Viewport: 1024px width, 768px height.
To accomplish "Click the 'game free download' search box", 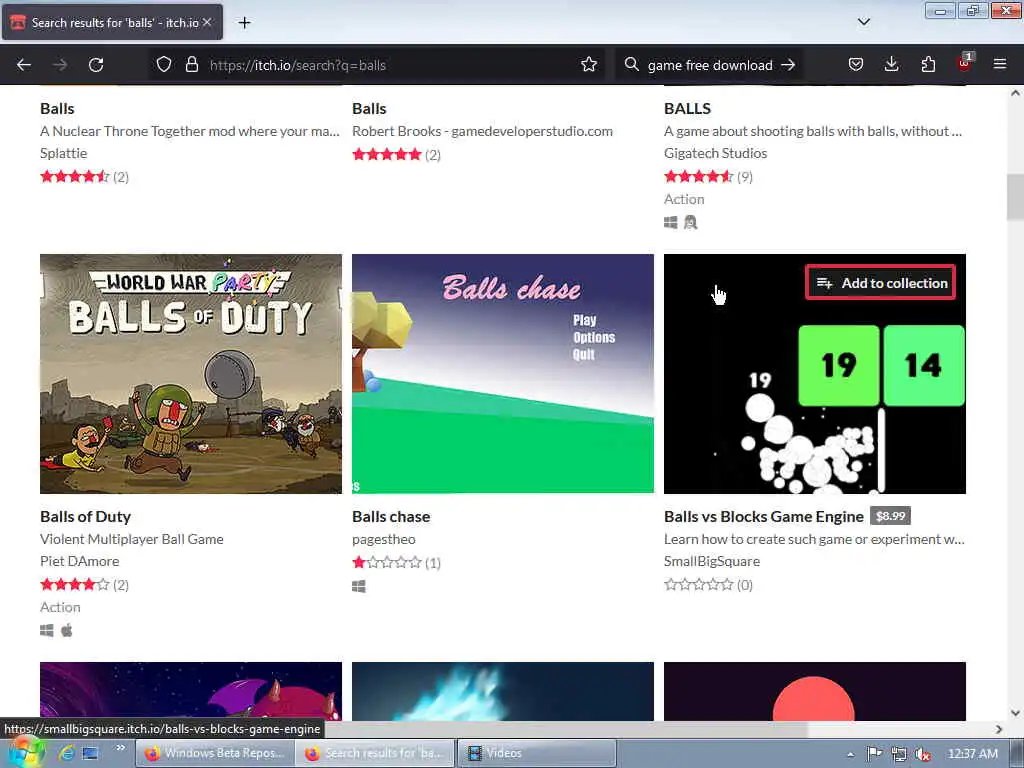I will click(710, 65).
